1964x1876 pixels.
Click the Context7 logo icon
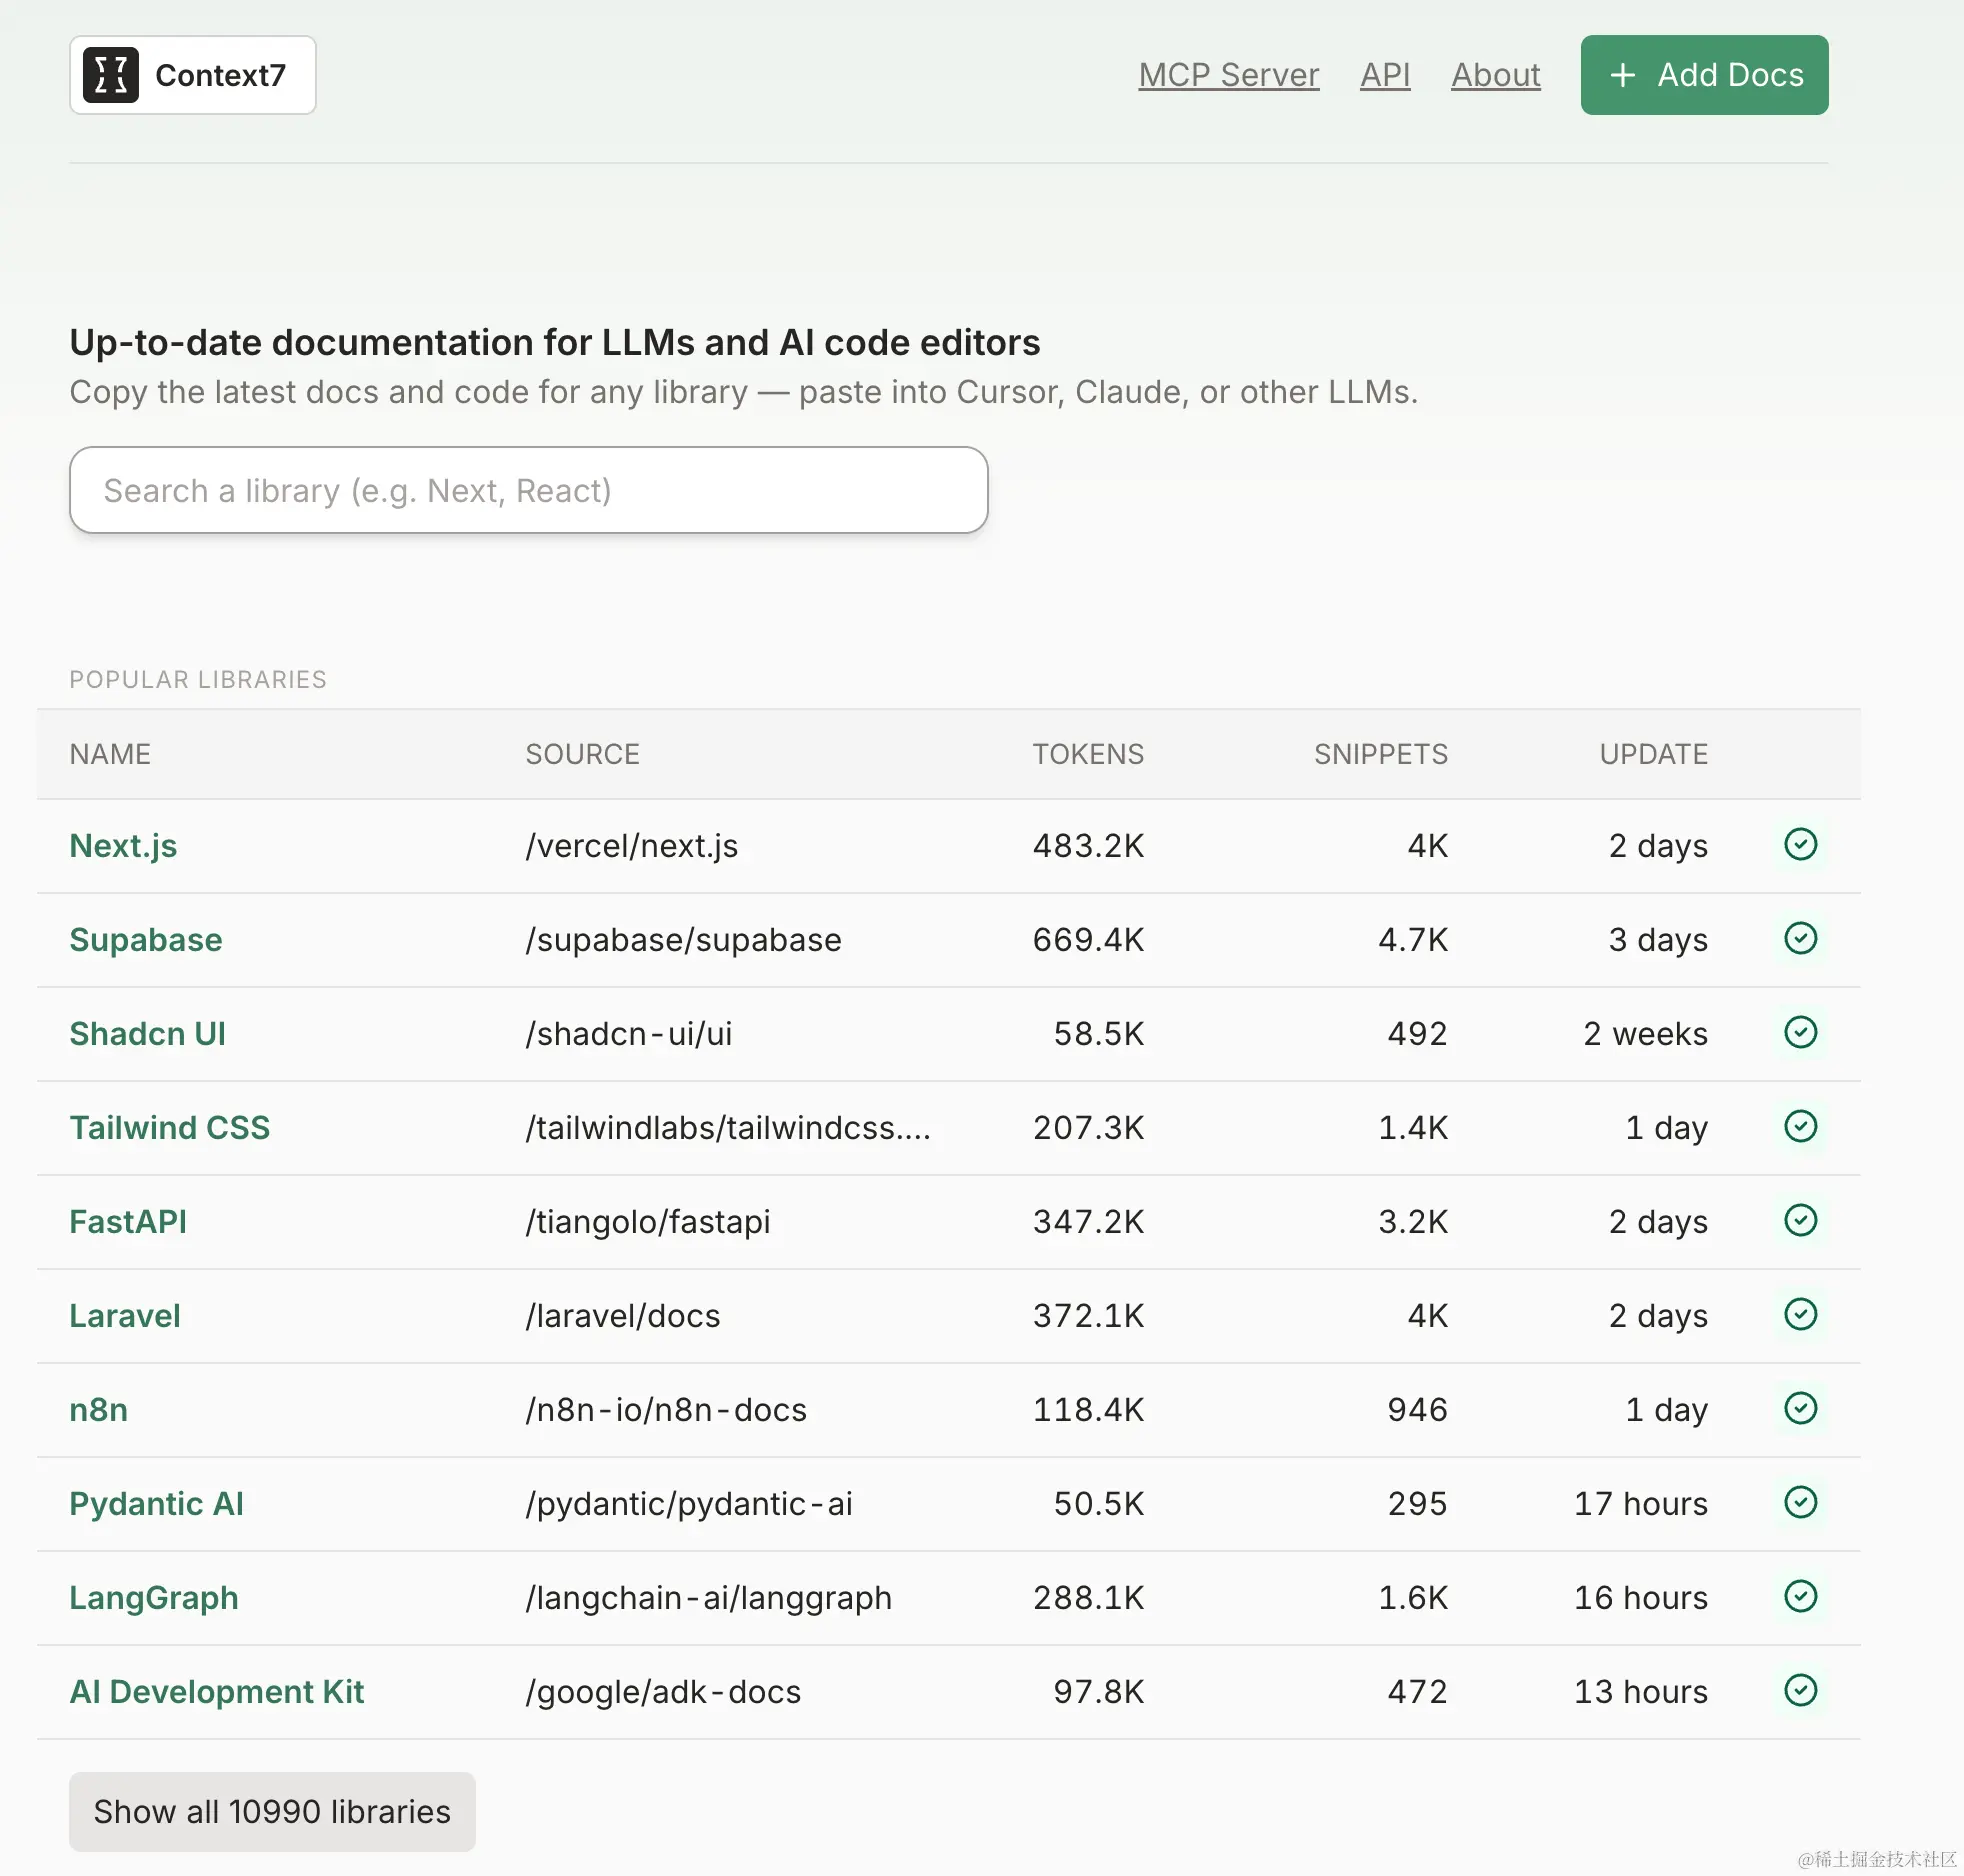pyautogui.click(x=111, y=75)
